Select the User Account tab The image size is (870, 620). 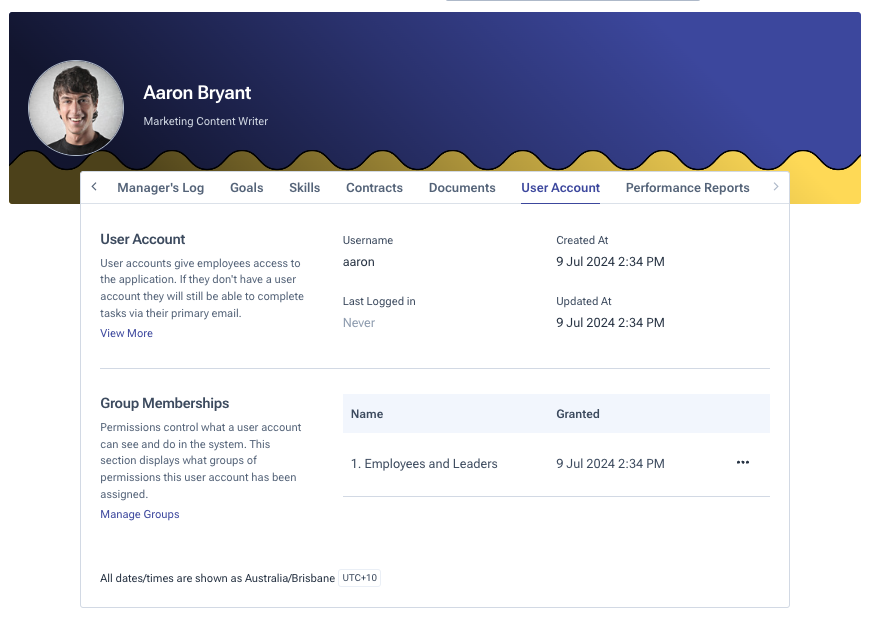click(560, 188)
